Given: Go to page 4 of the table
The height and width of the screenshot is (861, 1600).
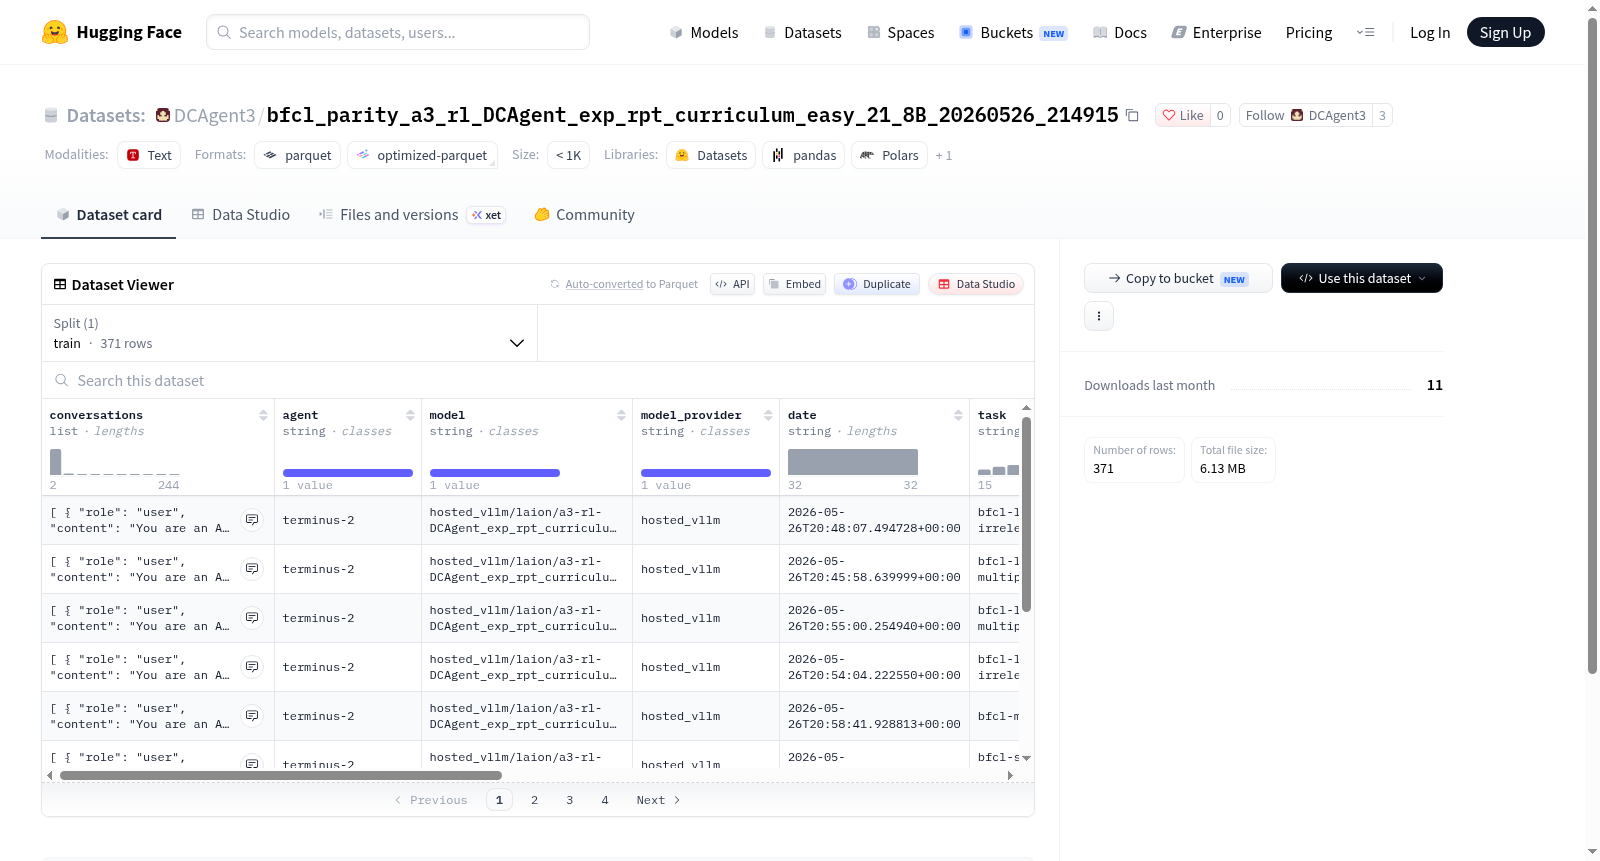Looking at the screenshot, I should click(x=604, y=800).
